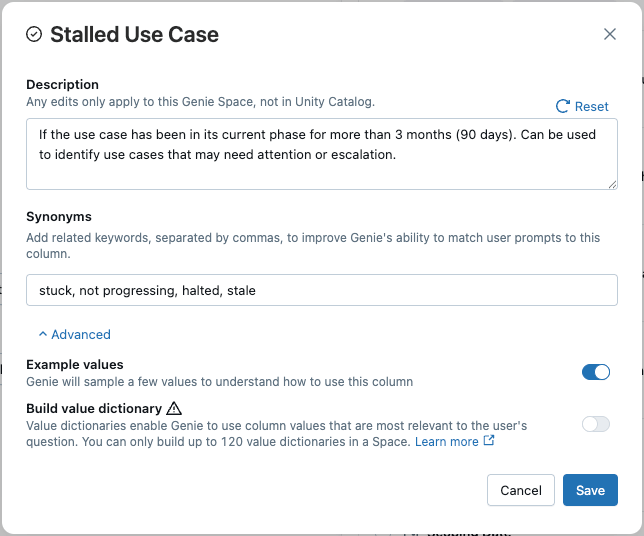Click the Description text area resize handle
The image size is (644, 536).
point(612,184)
